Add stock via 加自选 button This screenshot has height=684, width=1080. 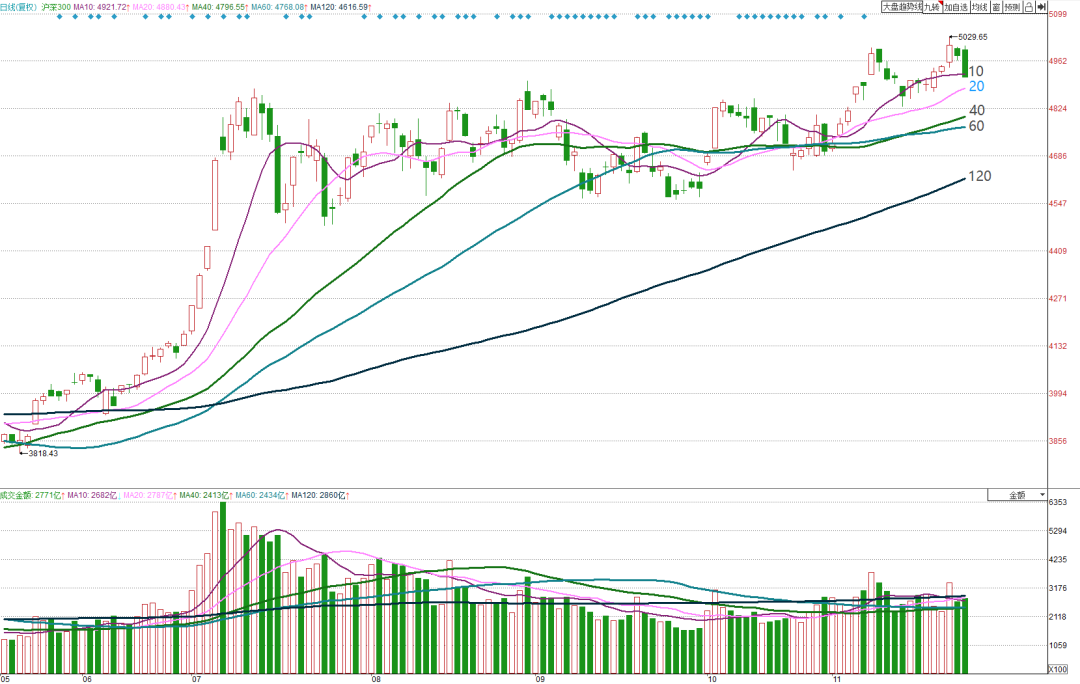coord(956,7)
